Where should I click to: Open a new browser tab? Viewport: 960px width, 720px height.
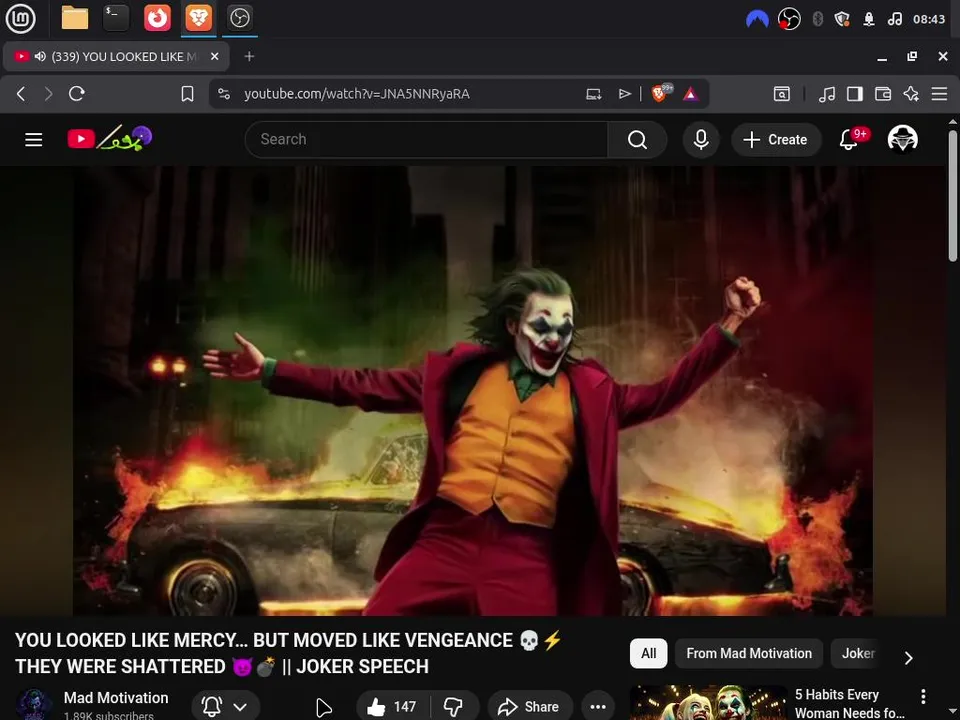249,56
